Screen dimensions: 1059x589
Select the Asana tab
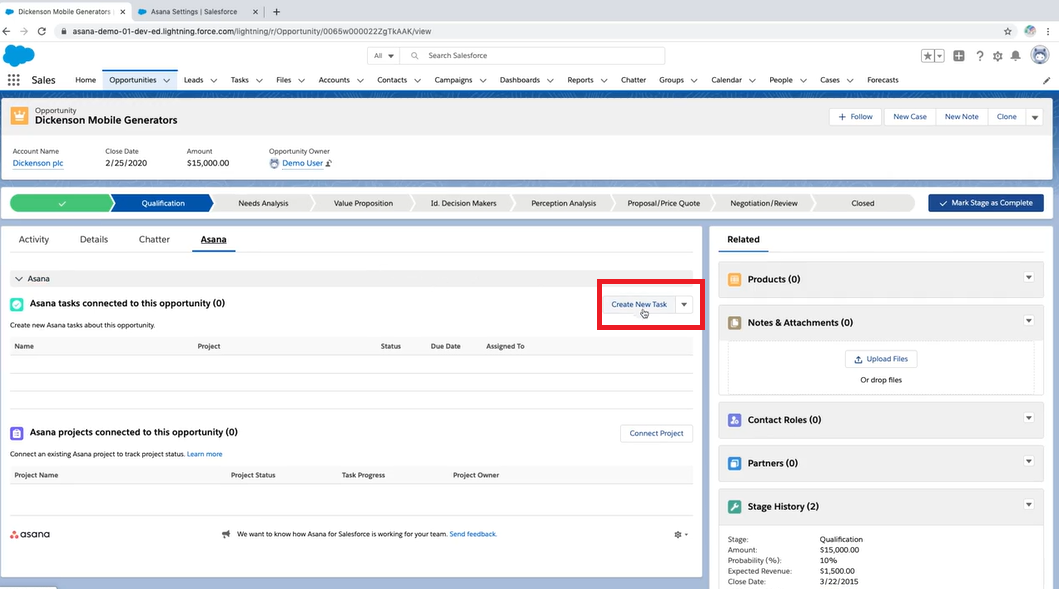click(x=213, y=239)
